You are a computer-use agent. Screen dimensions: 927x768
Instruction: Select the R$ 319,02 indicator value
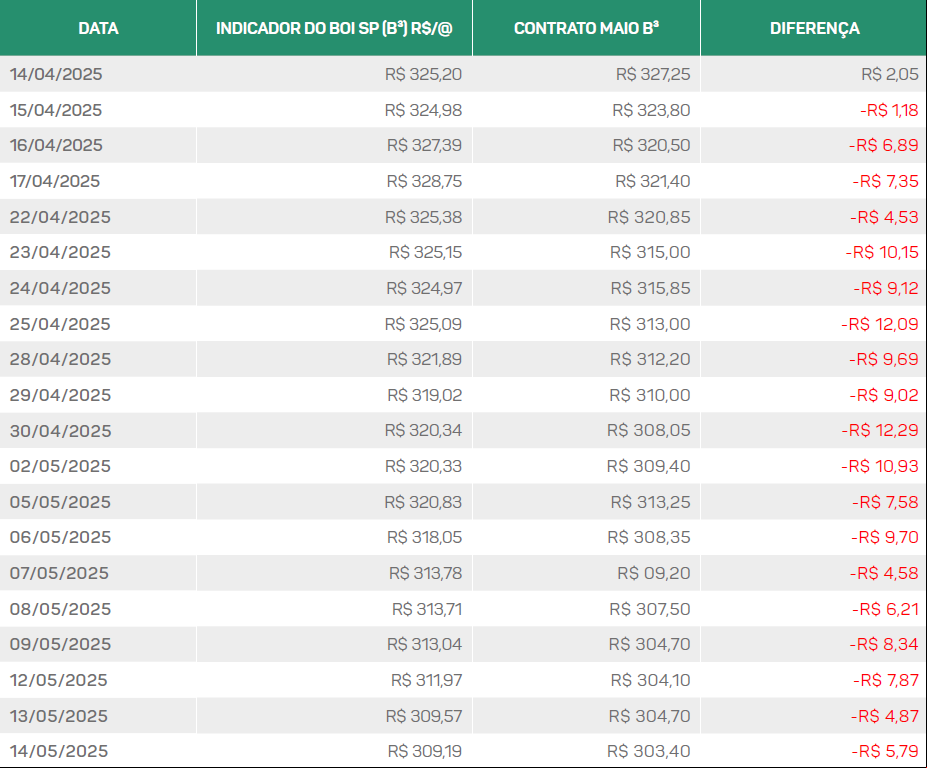(424, 396)
